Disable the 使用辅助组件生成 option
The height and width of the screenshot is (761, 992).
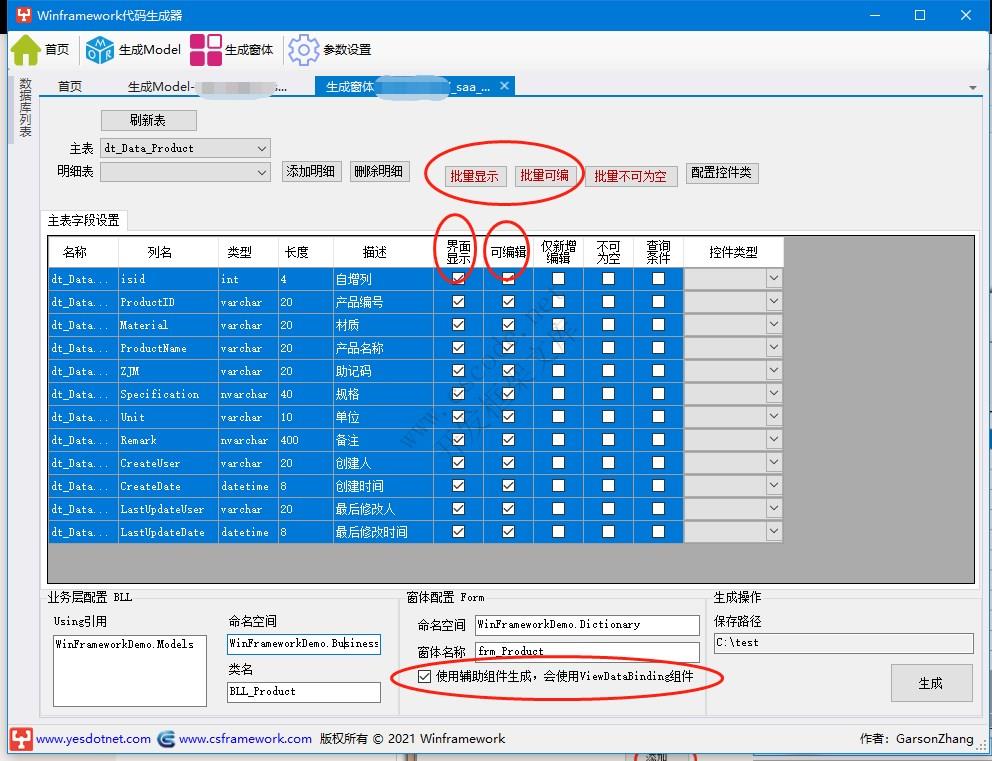425,677
